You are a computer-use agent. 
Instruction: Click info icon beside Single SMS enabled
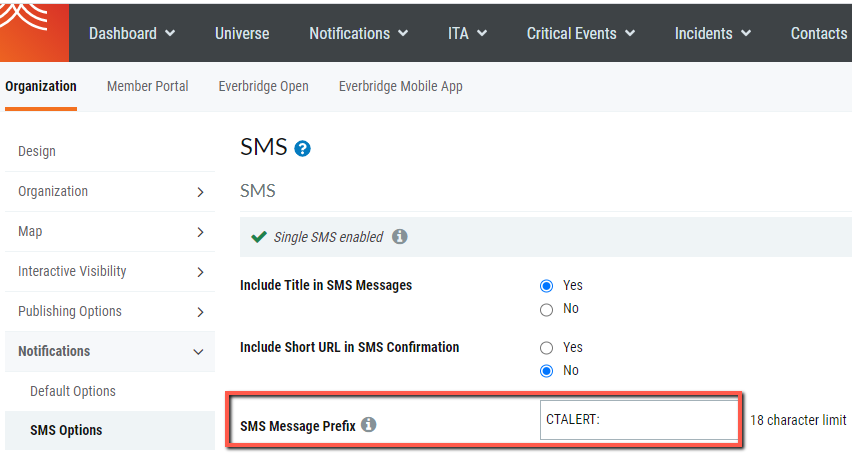pos(400,237)
